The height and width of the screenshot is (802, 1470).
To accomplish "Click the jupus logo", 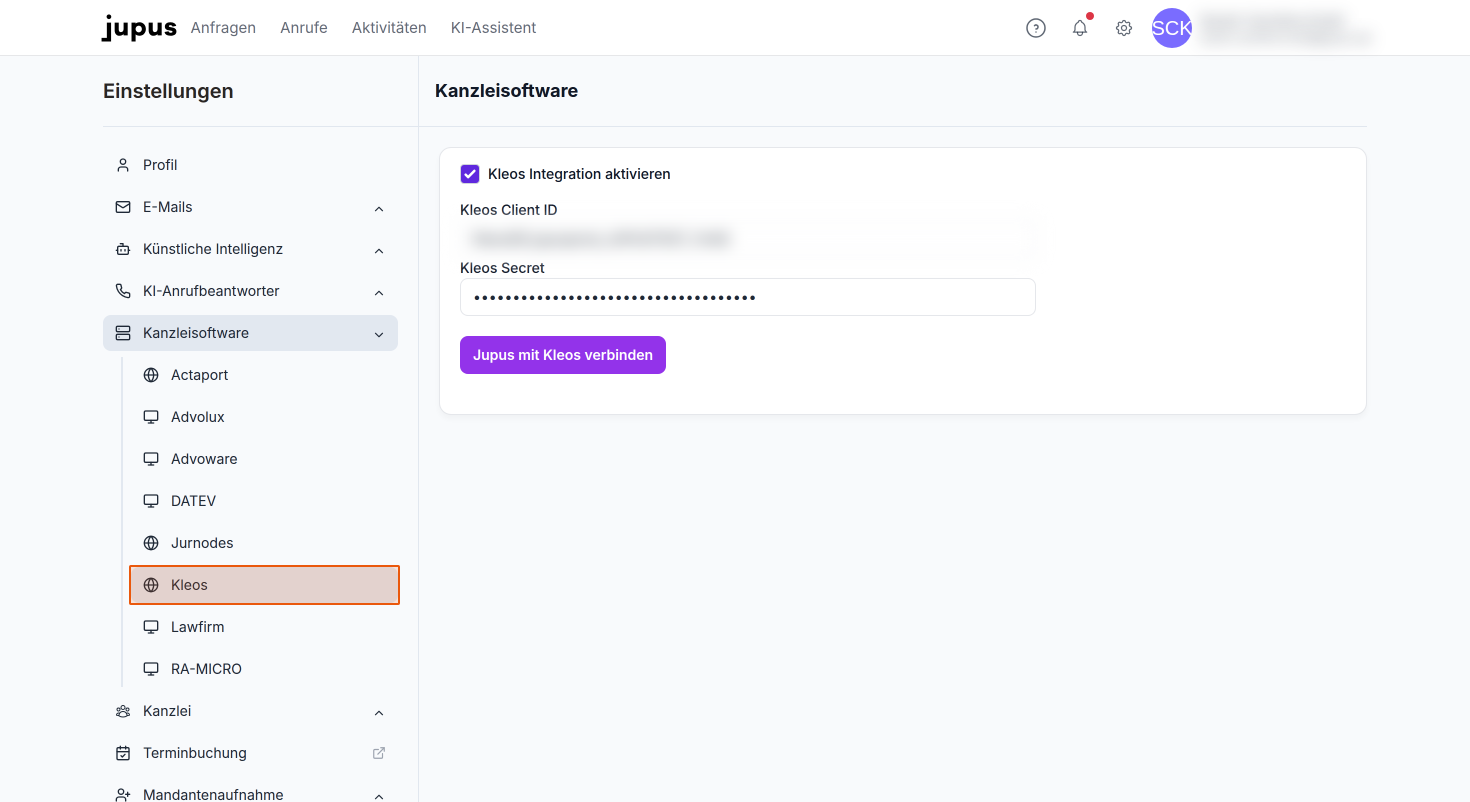I will tap(139, 28).
